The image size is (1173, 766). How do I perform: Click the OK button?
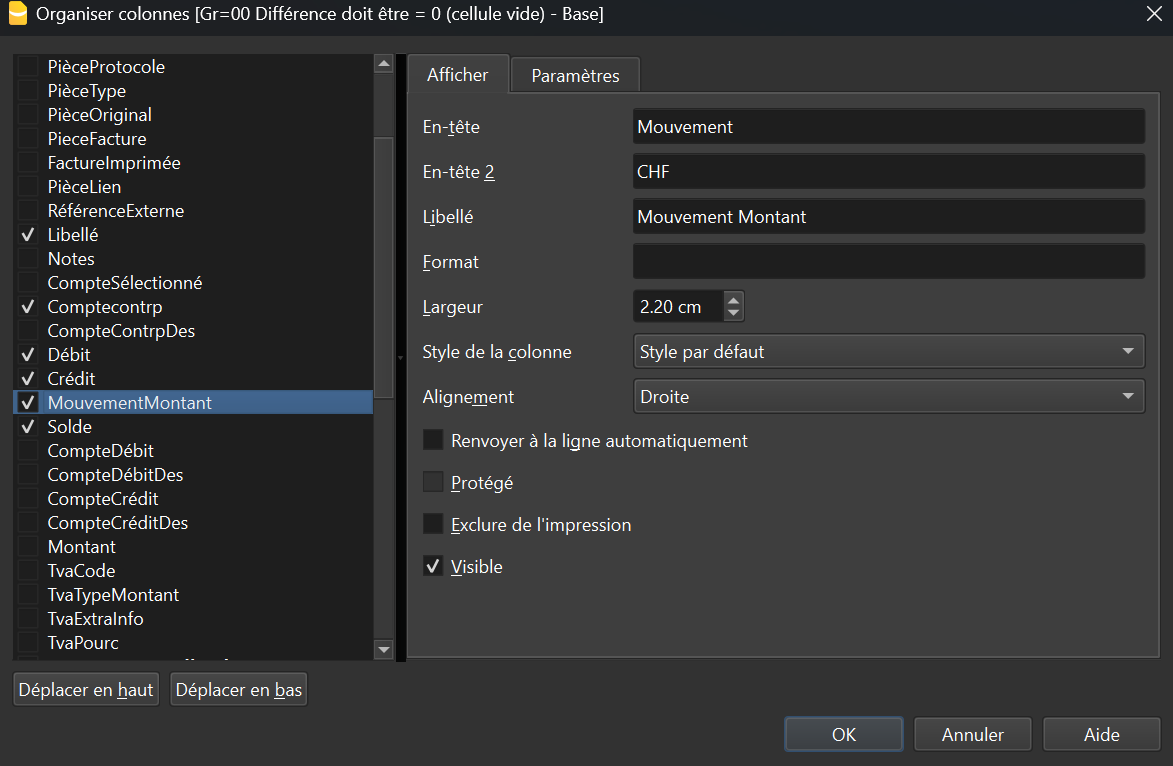tap(843, 733)
